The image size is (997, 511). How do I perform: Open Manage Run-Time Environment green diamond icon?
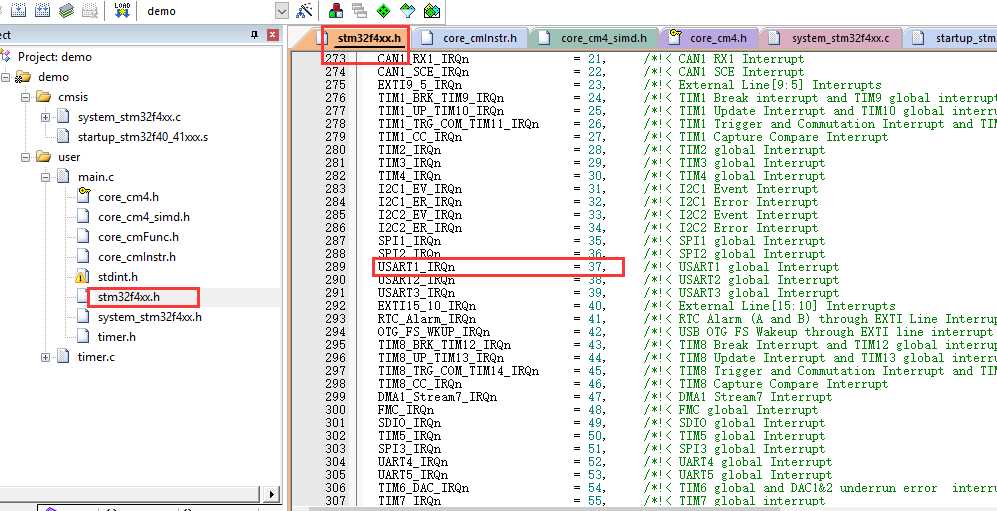coord(383,10)
